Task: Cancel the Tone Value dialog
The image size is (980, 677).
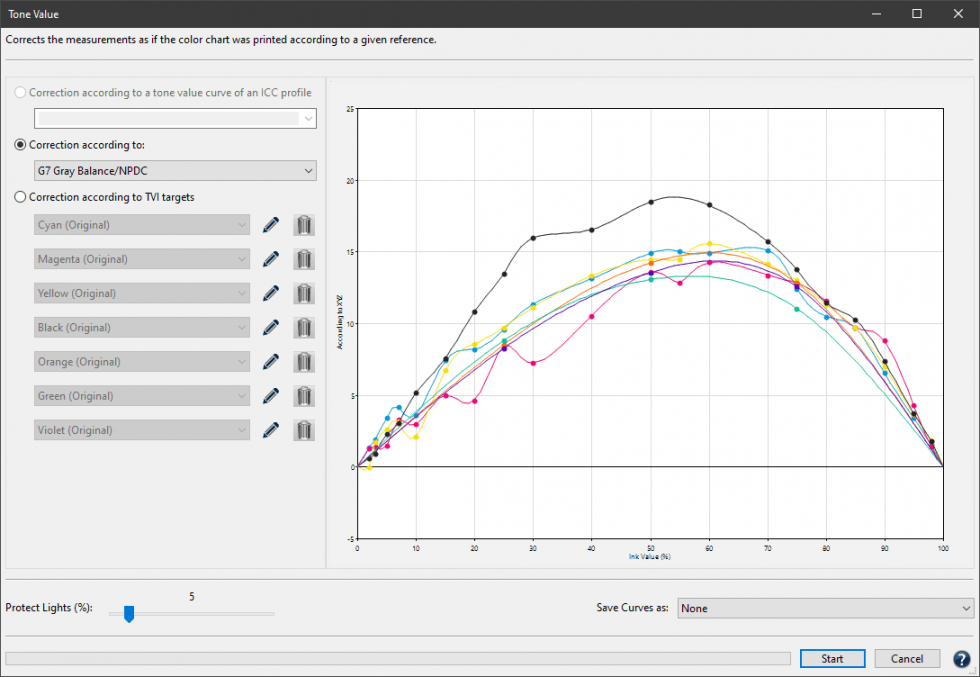Action: point(906,658)
